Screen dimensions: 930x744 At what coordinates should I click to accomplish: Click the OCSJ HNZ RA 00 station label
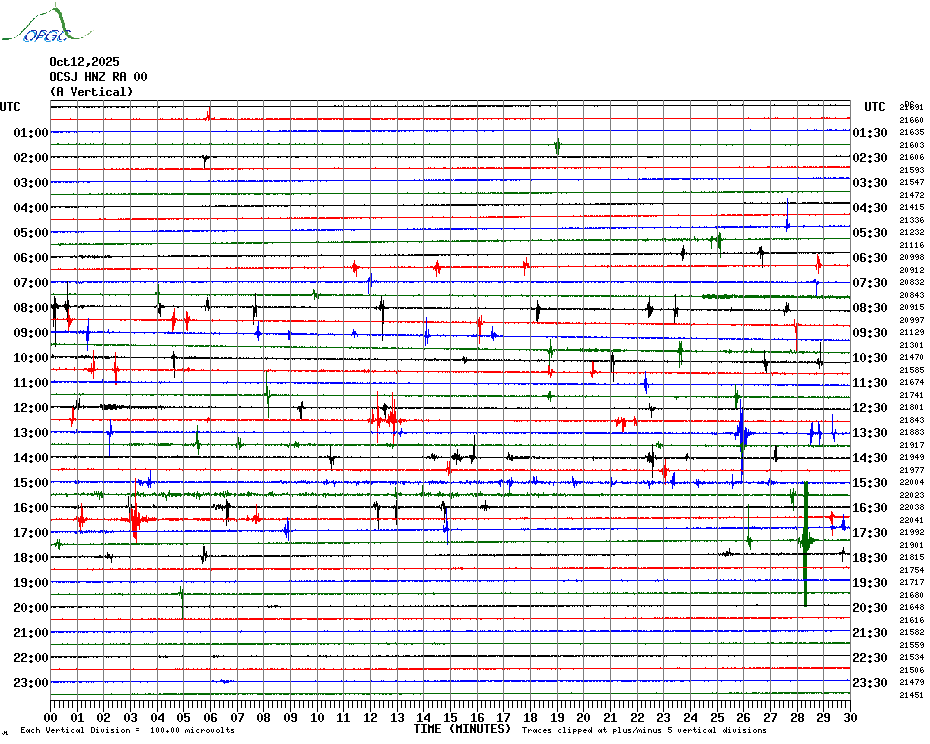tap(98, 77)
